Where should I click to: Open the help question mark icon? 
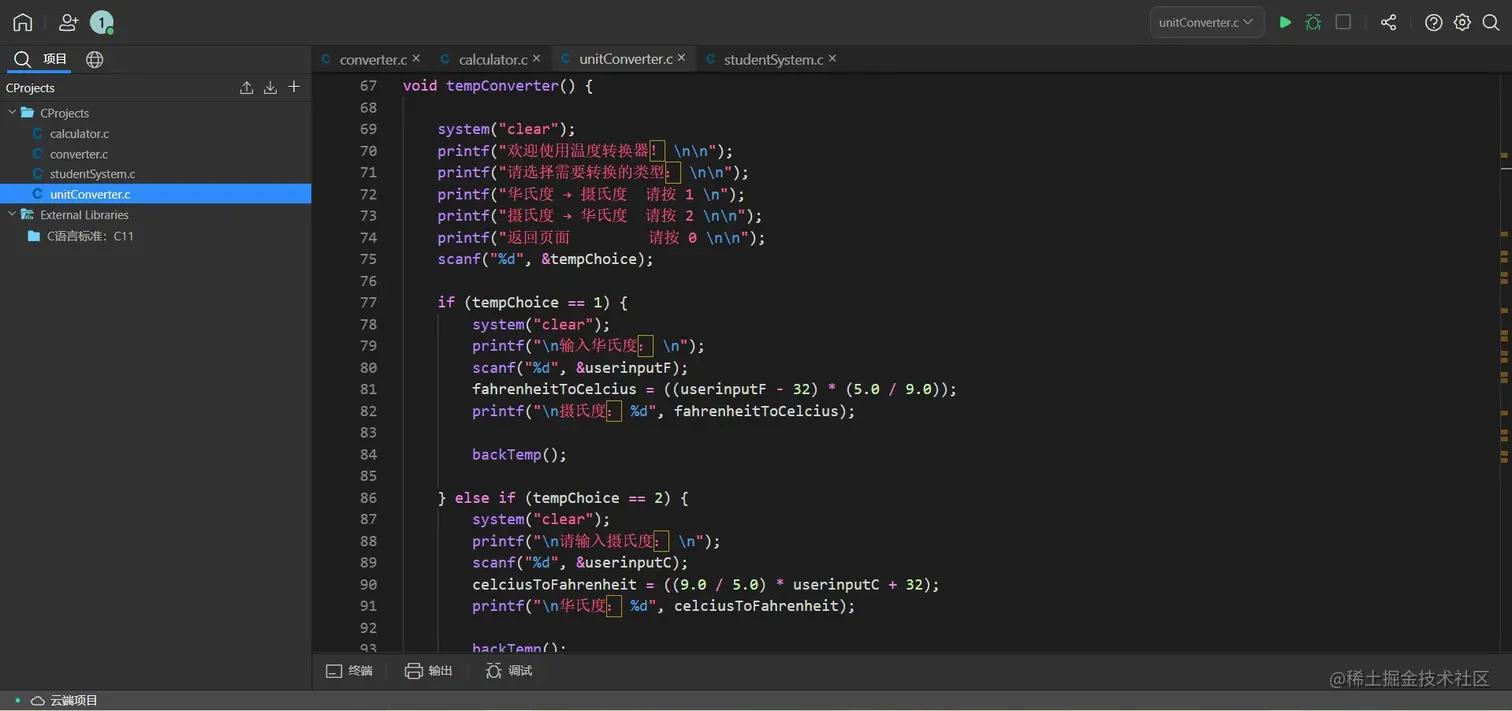point(1433,22)
